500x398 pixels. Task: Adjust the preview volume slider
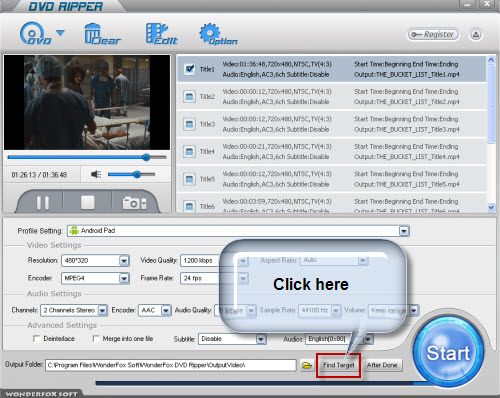(132, 174)
